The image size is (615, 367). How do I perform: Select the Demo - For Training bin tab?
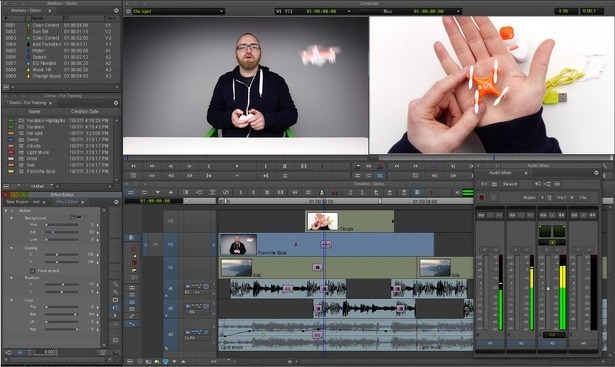tap(27, 103)
